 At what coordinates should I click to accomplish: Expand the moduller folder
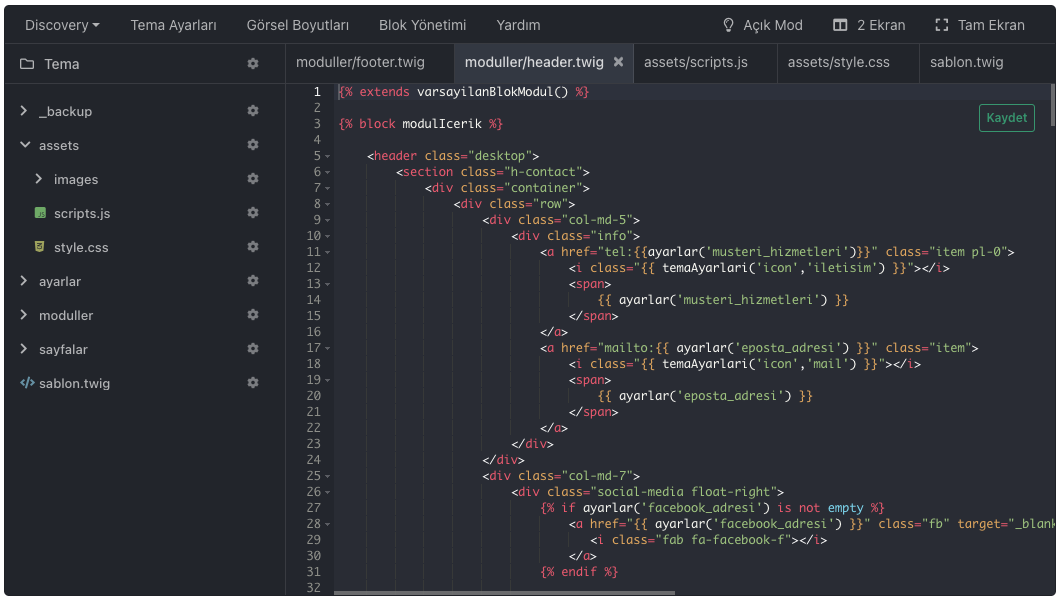click(24, 315)
